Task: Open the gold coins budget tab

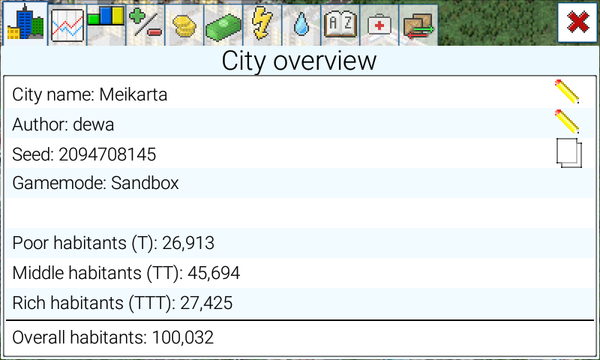Action: [184, 25]
